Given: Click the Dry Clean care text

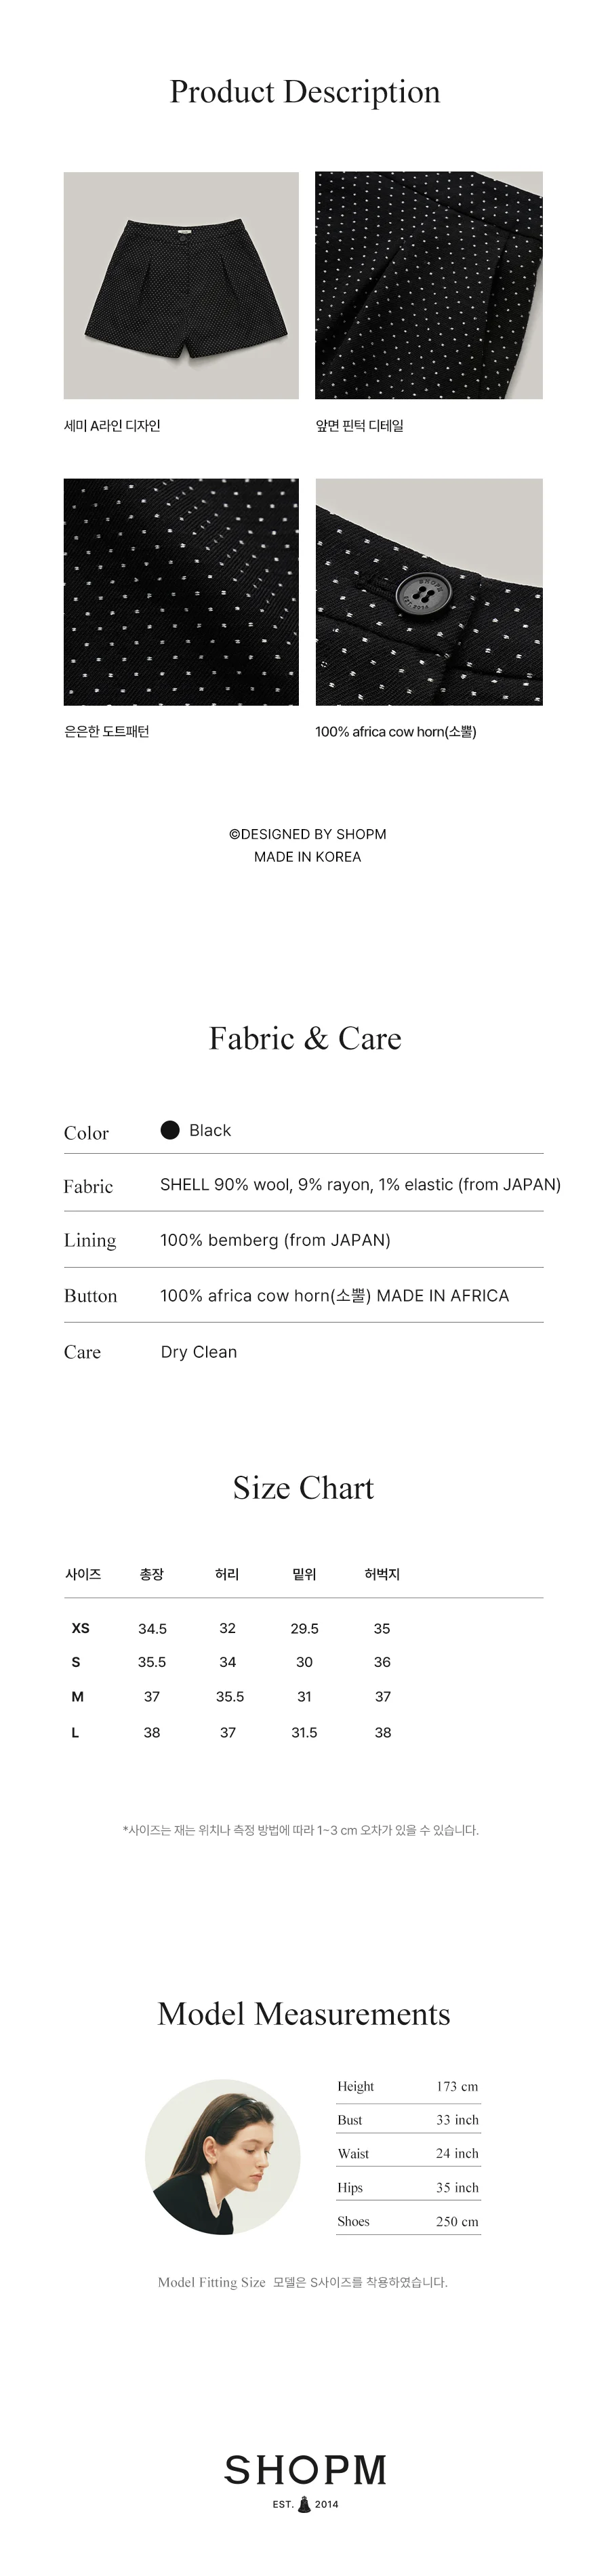Looking at the screenshot, I should tap(199, 1352).
